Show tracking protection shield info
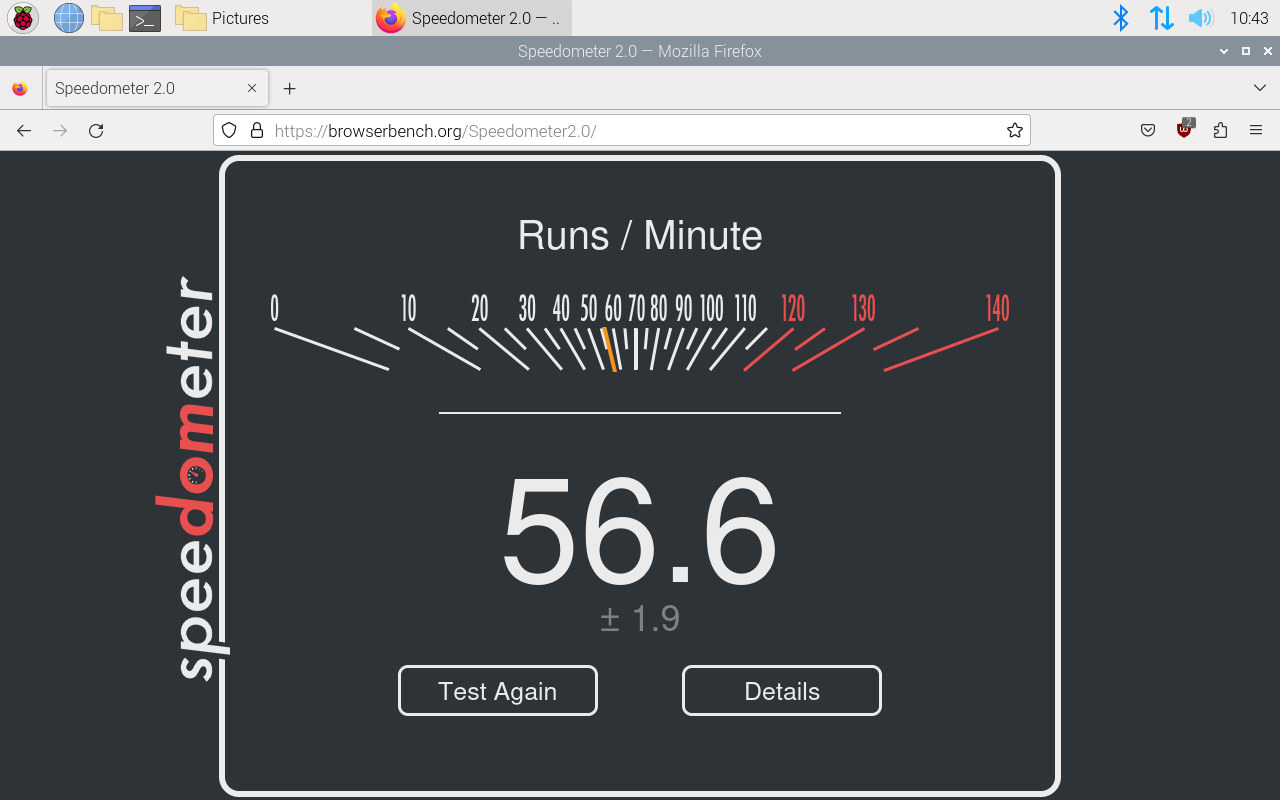The width and height of the screenshot is (1280, 800). tap(229, 130)
